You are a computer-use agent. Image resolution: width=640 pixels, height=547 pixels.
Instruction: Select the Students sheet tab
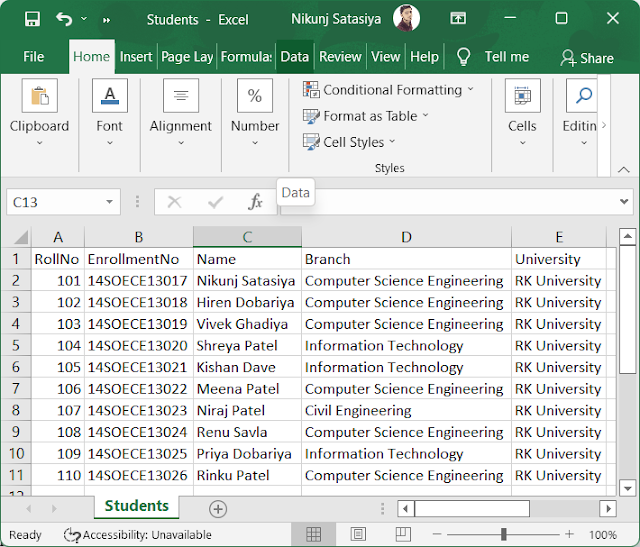(x=136, y=506)
